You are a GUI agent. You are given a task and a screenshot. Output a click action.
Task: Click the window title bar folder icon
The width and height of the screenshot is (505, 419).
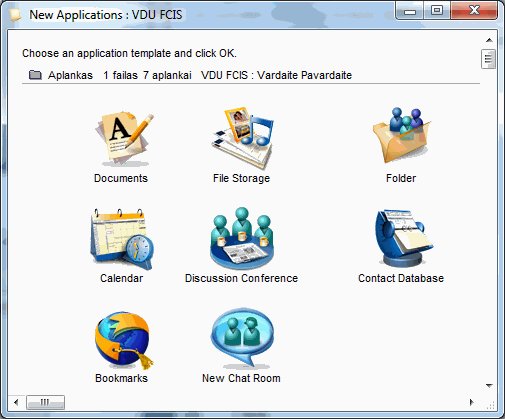tap(15, 15)
